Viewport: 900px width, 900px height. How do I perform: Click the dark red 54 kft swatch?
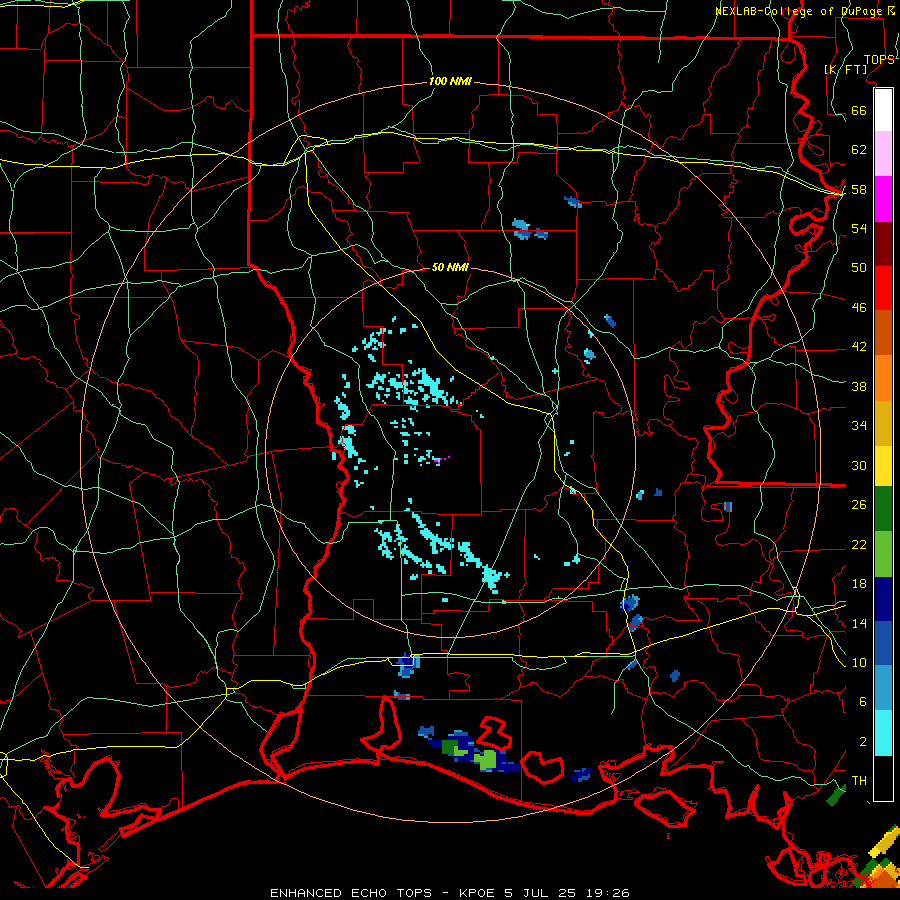click(883, 244)
